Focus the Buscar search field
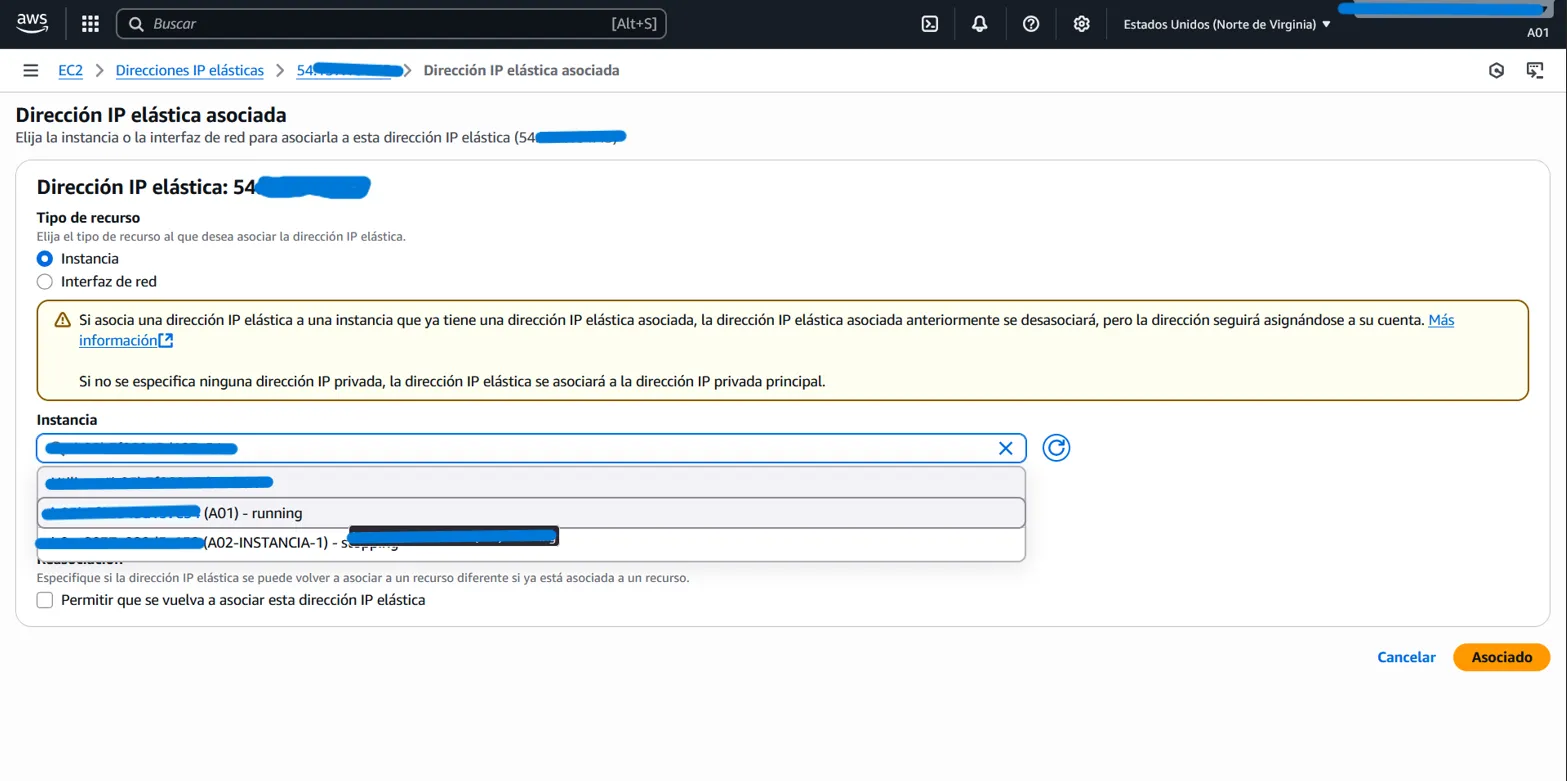This screenshot has width=1567, height=781. 380,24
